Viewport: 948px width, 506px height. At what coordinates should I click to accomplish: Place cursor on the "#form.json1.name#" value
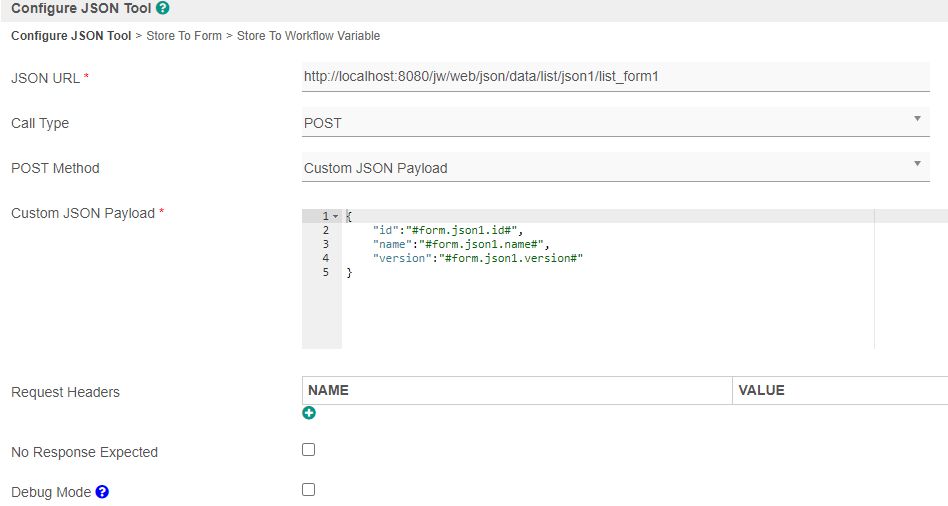pos(482,244)
